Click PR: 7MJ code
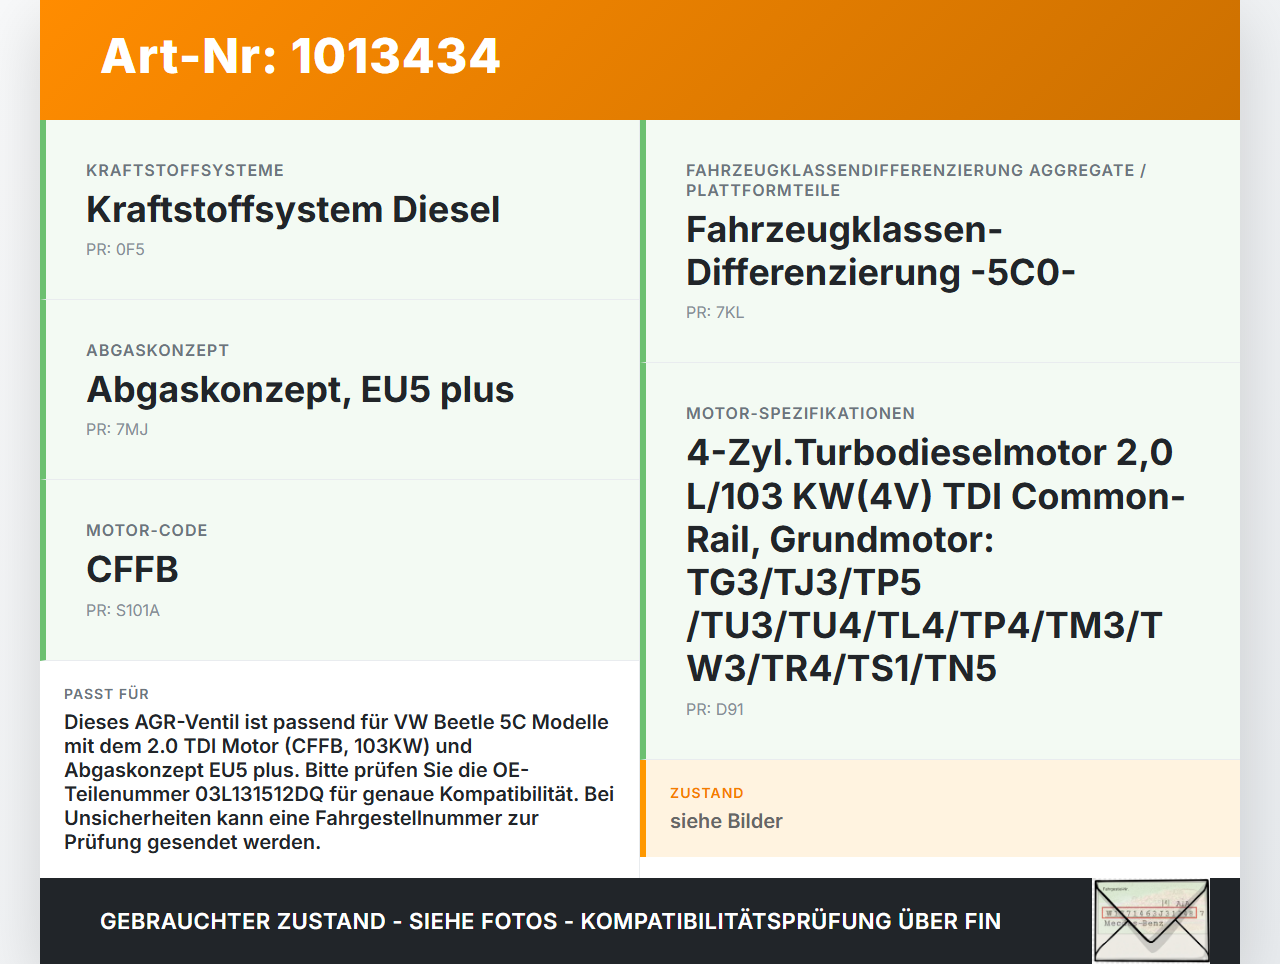The image size is (1280, 964). [117, 429]
